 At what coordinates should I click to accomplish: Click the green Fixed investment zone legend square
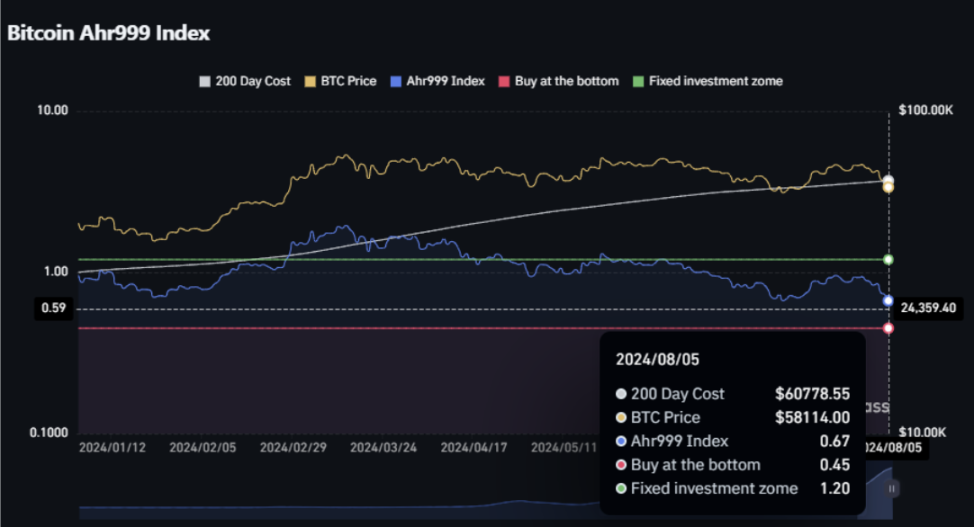(639, 81)
